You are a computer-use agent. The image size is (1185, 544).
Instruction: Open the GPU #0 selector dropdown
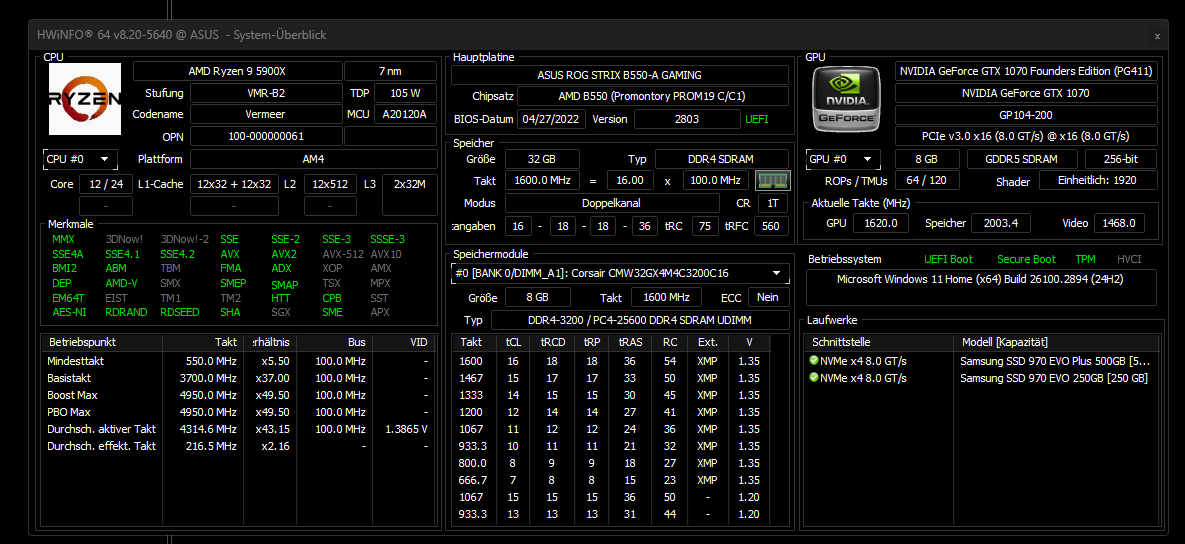click(x=843, y=159)
